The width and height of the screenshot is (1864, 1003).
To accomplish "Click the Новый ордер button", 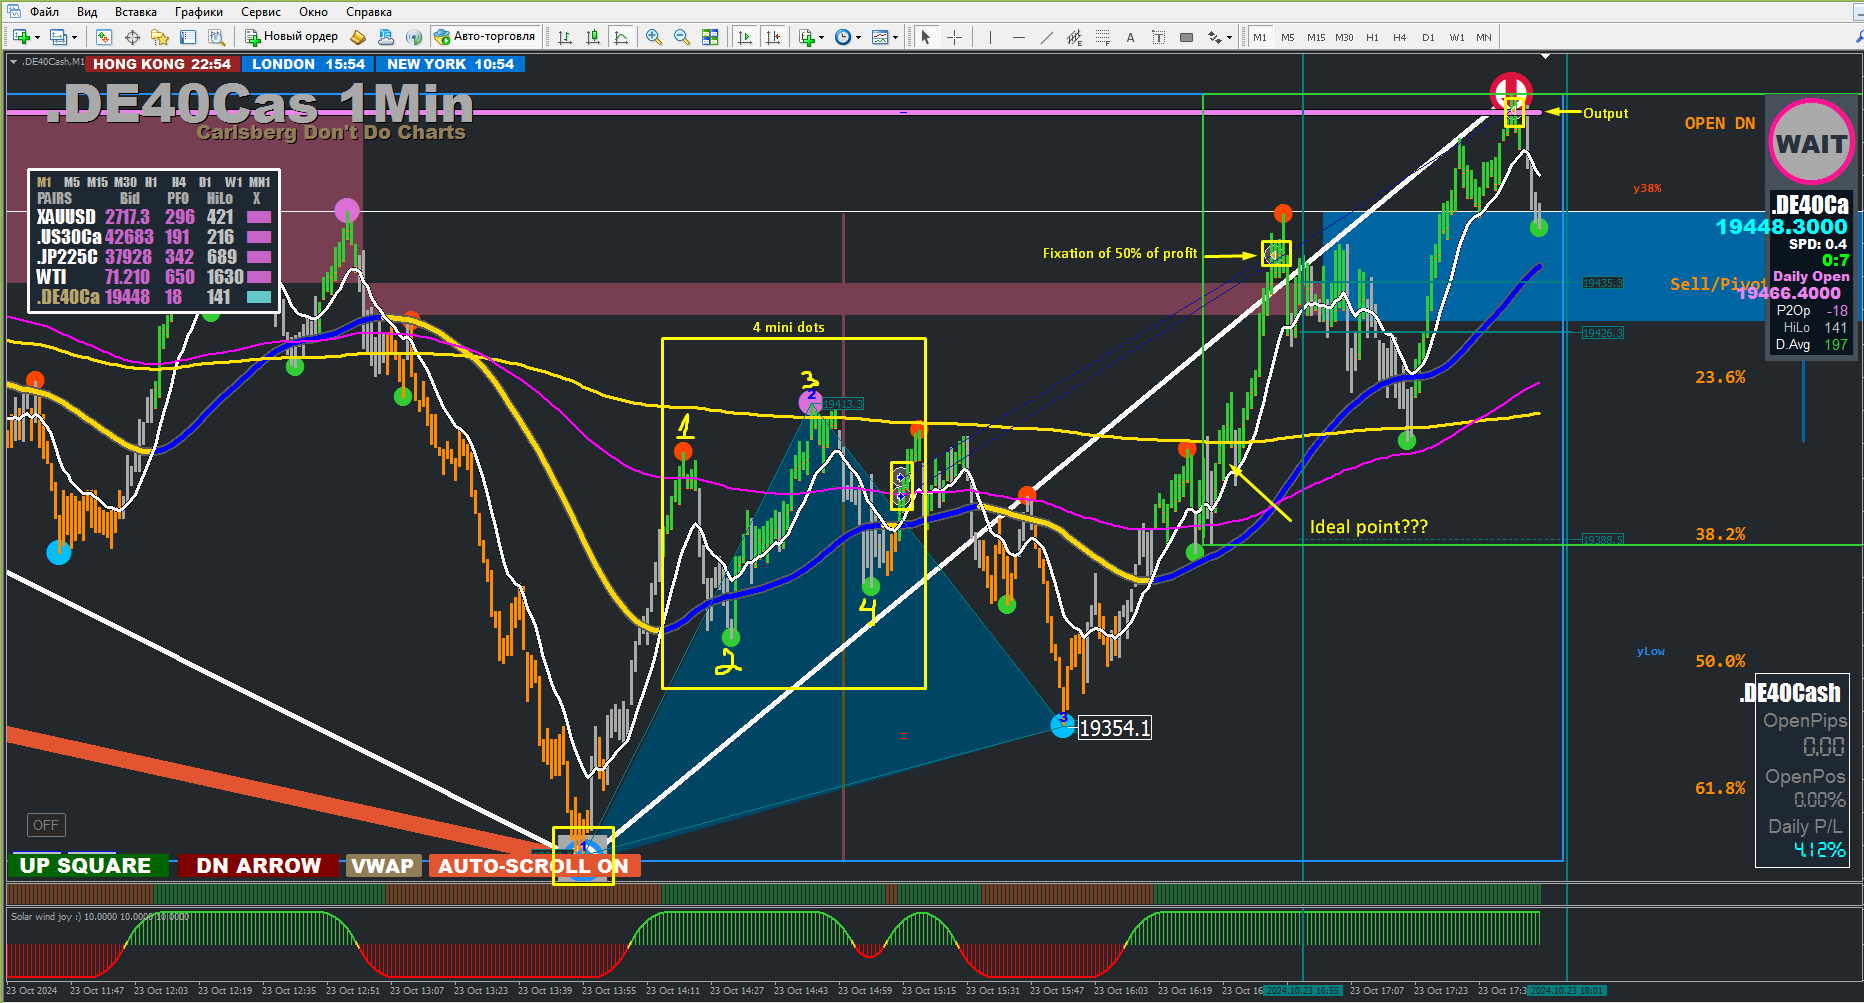I will 292,37.
